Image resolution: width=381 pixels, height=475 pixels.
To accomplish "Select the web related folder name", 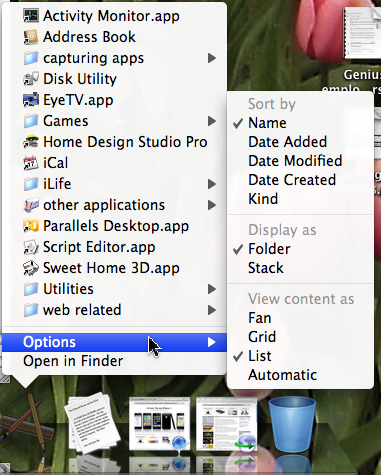I will pos(82,310).
